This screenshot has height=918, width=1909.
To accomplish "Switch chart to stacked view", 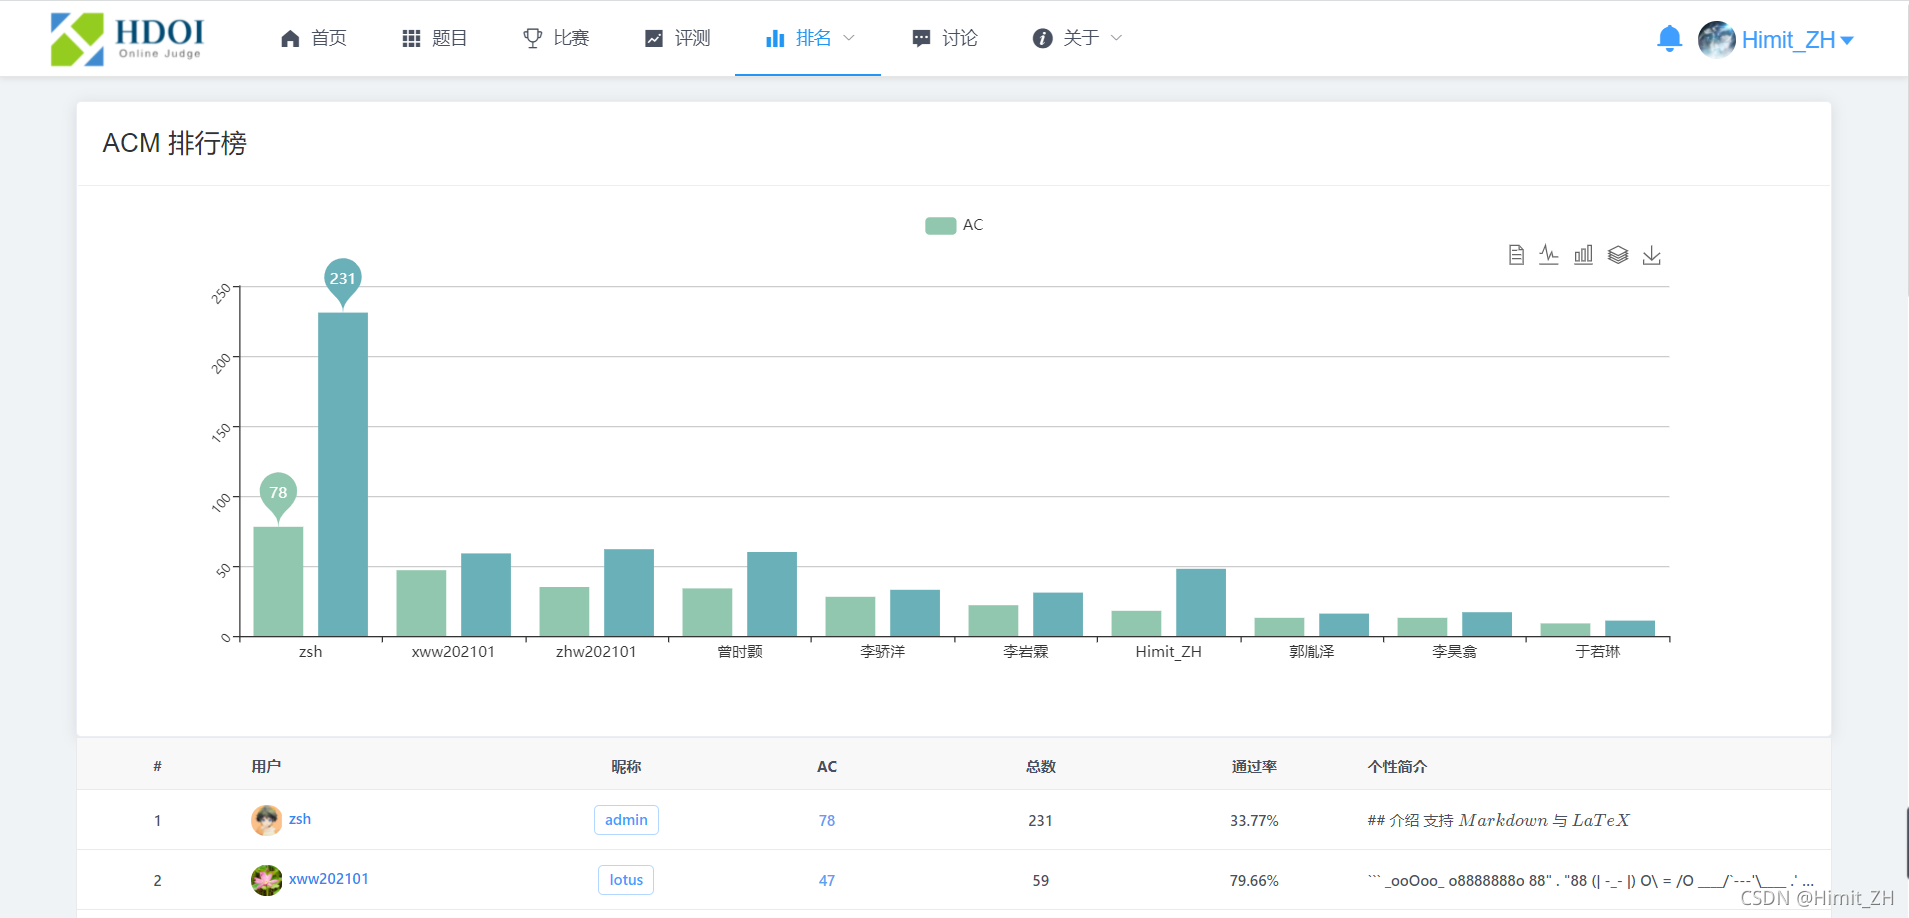I will pyautogui.click(x=1618, y=255).
